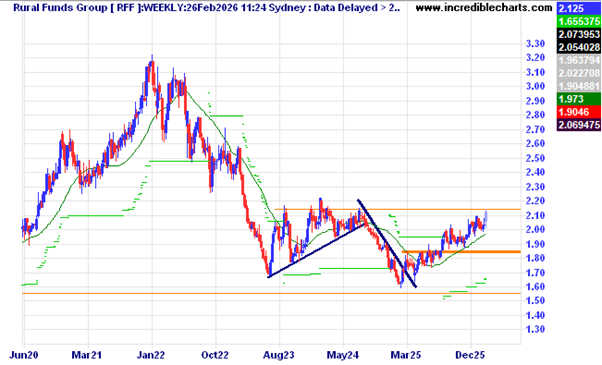The image size is (602, 365).
Task: Click the 1.40 price axis label
Action: pyautogui.click(x=535, y=315)
